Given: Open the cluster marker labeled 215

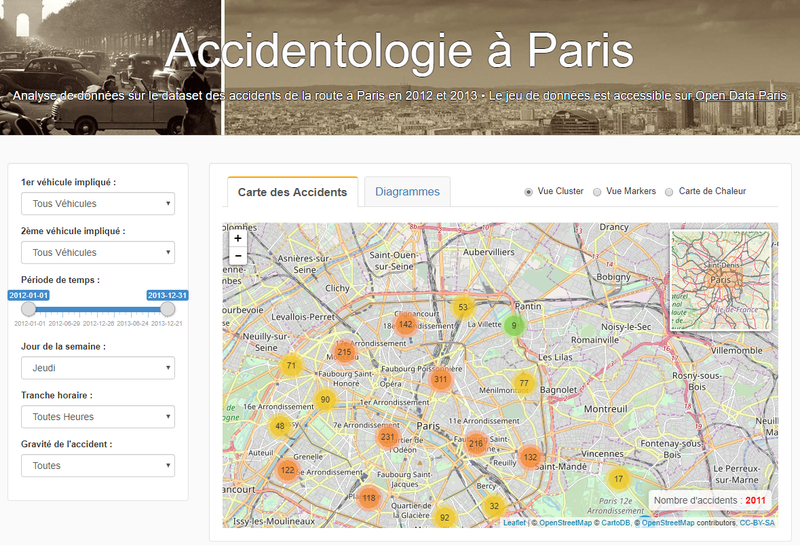Looking at the screenshot, I should point(344,352).
